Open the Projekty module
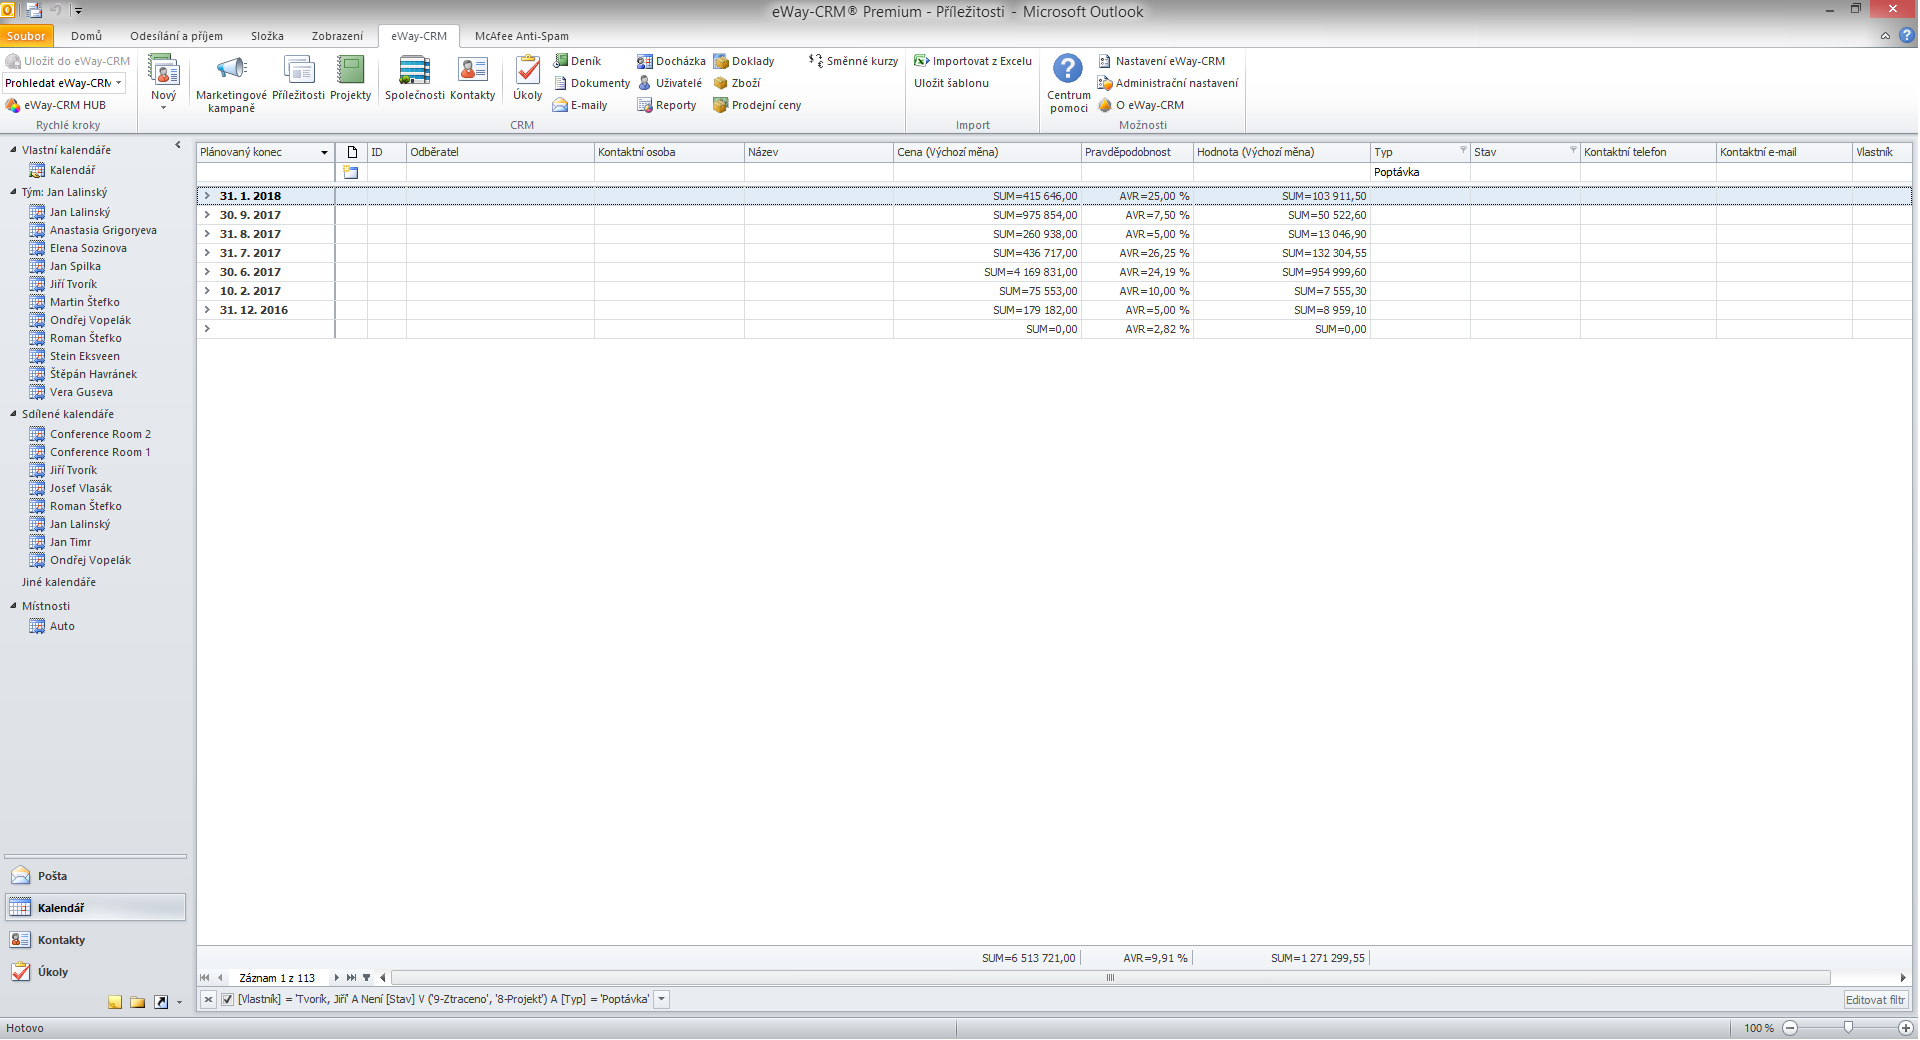The image size is (1920, 1040). [x=350, y=78]
